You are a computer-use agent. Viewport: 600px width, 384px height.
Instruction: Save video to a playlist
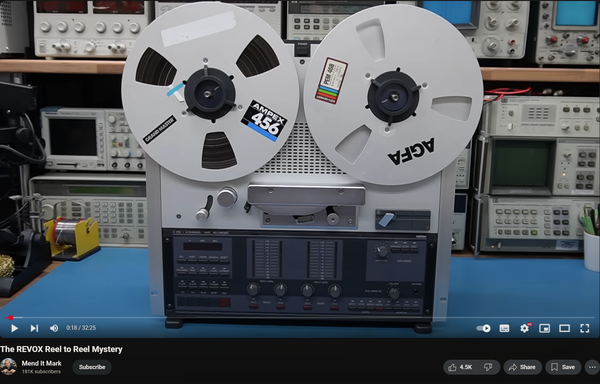(563, 367)
